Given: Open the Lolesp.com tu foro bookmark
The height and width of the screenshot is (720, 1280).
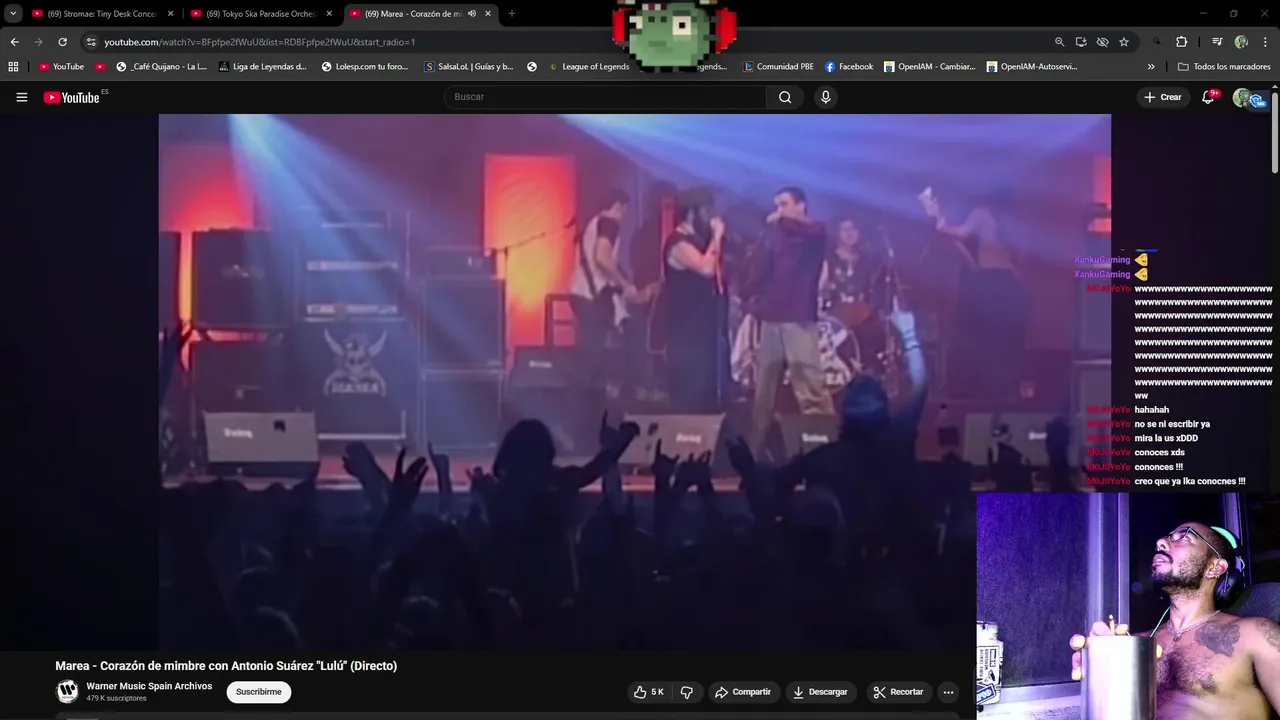Looking at the screenshot, I should 365,67.
